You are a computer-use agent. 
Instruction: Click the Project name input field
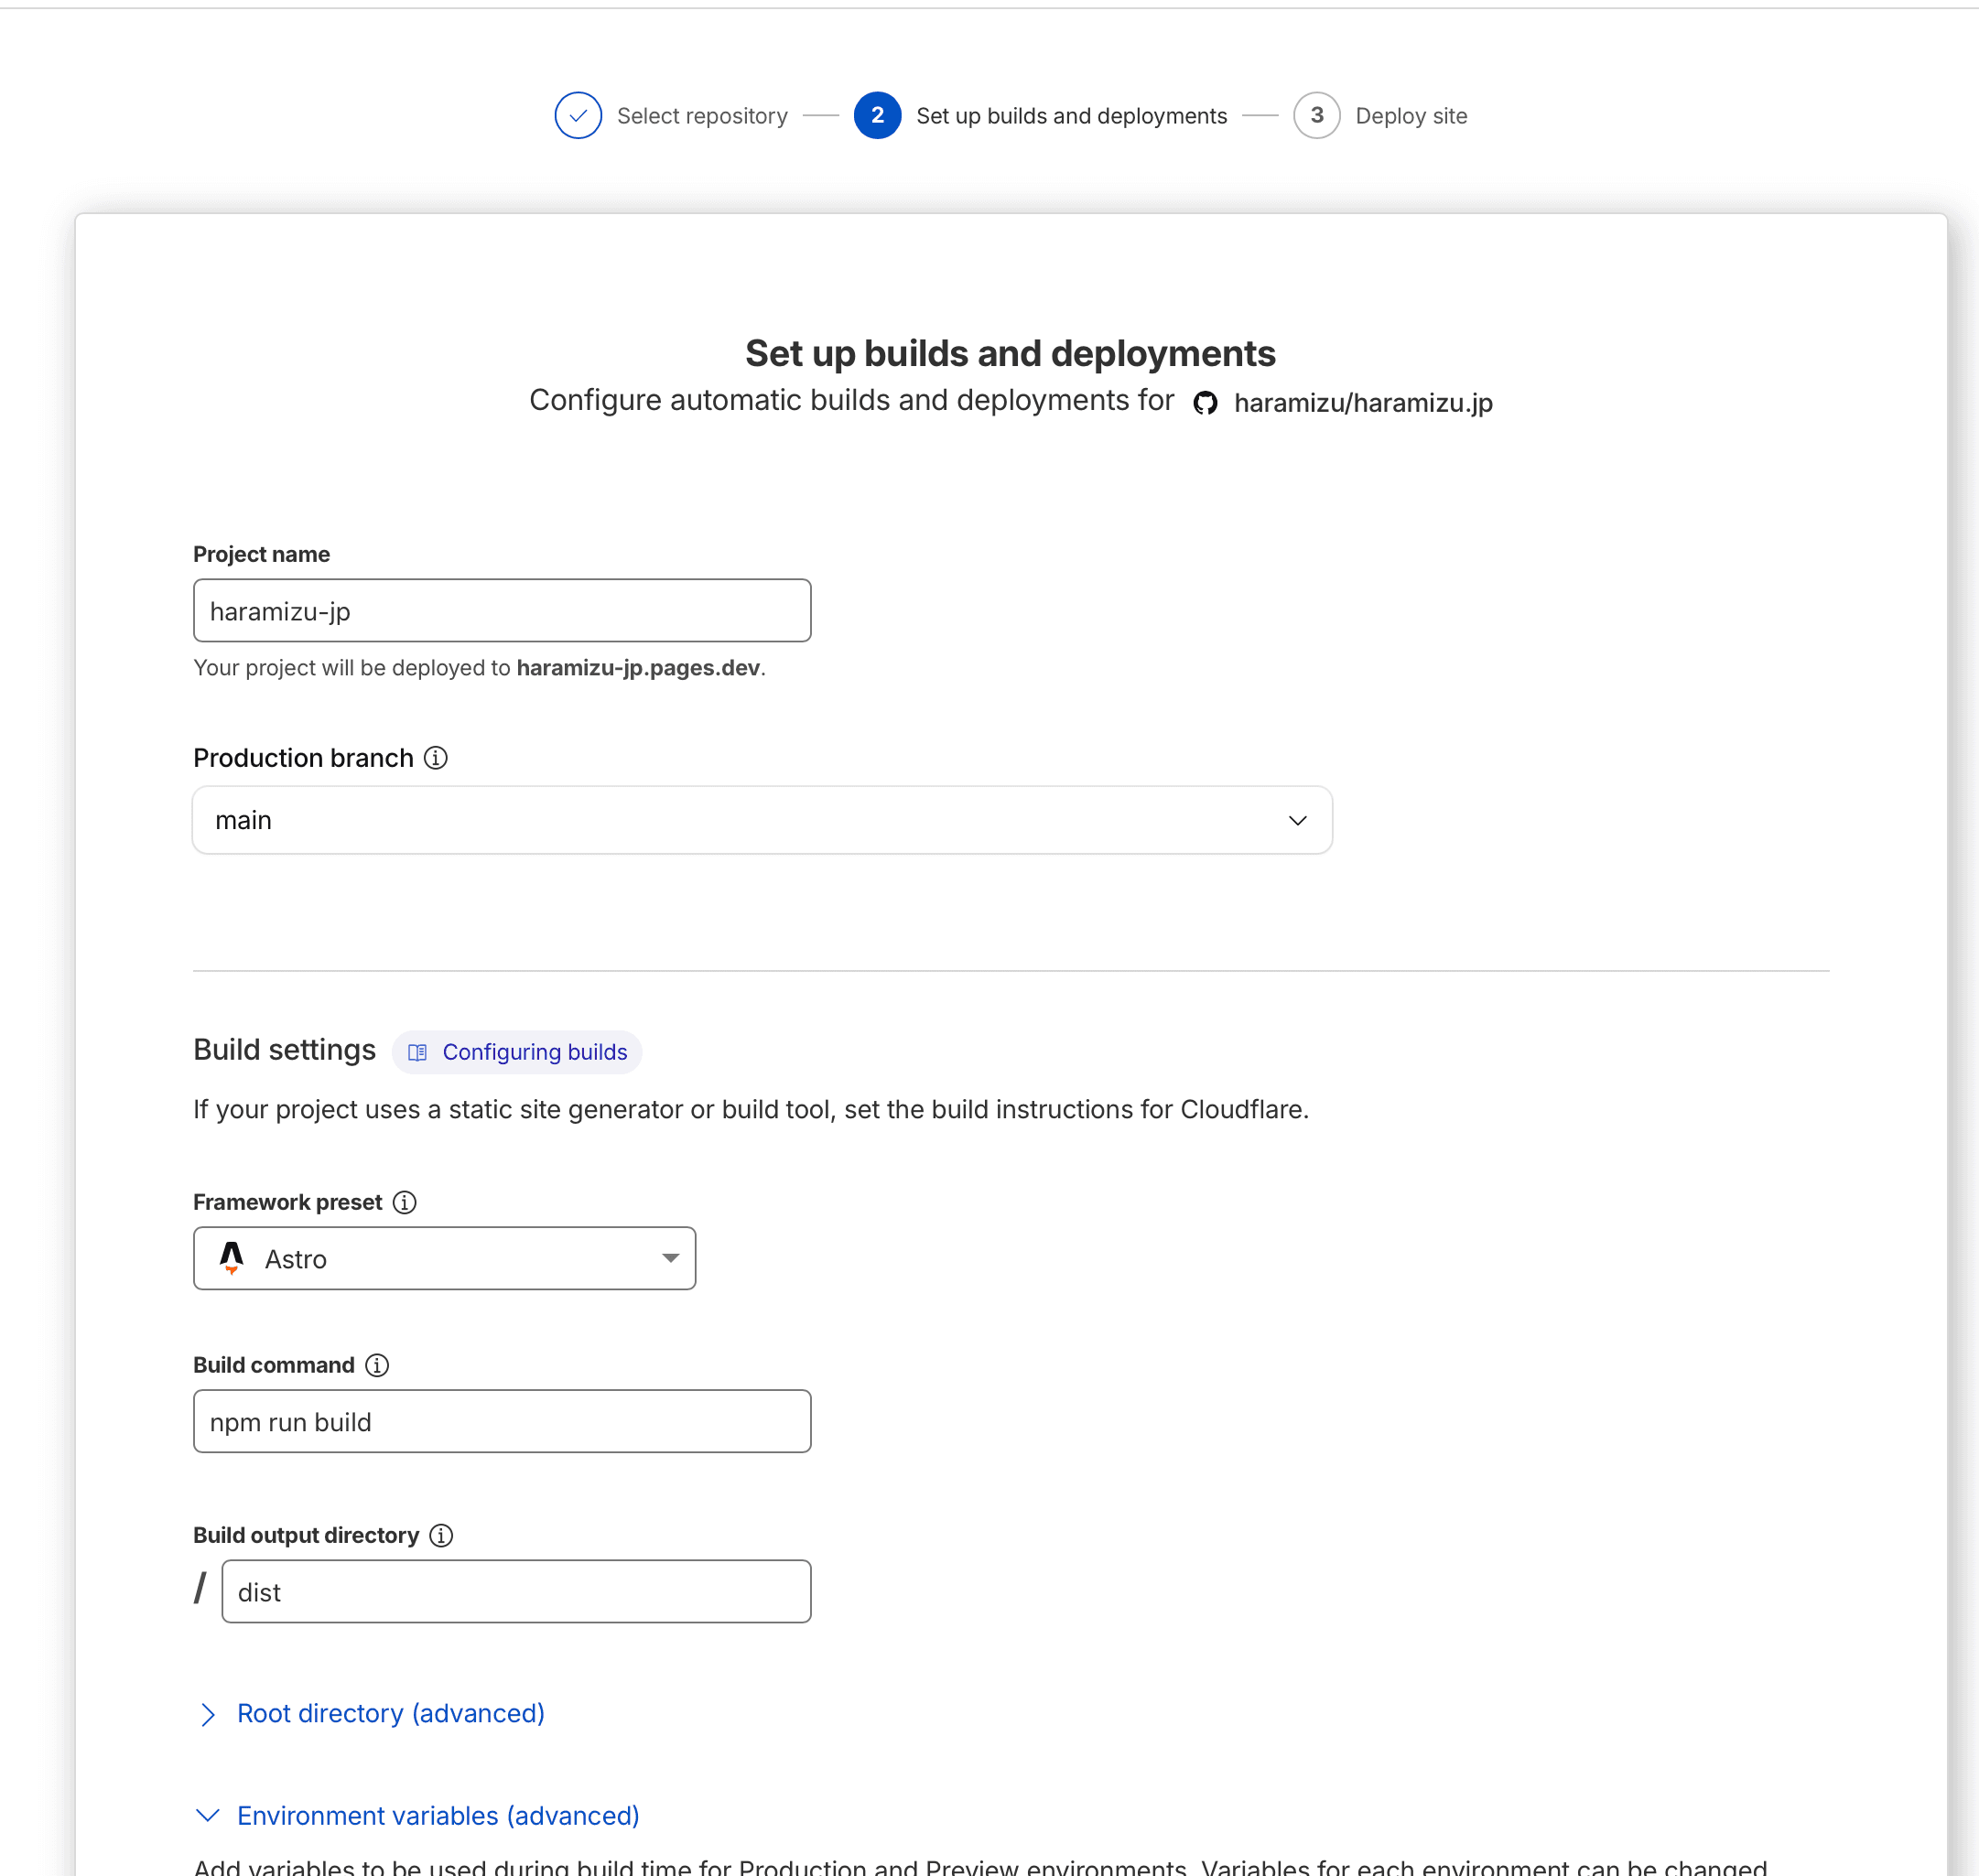coord(502,611)
